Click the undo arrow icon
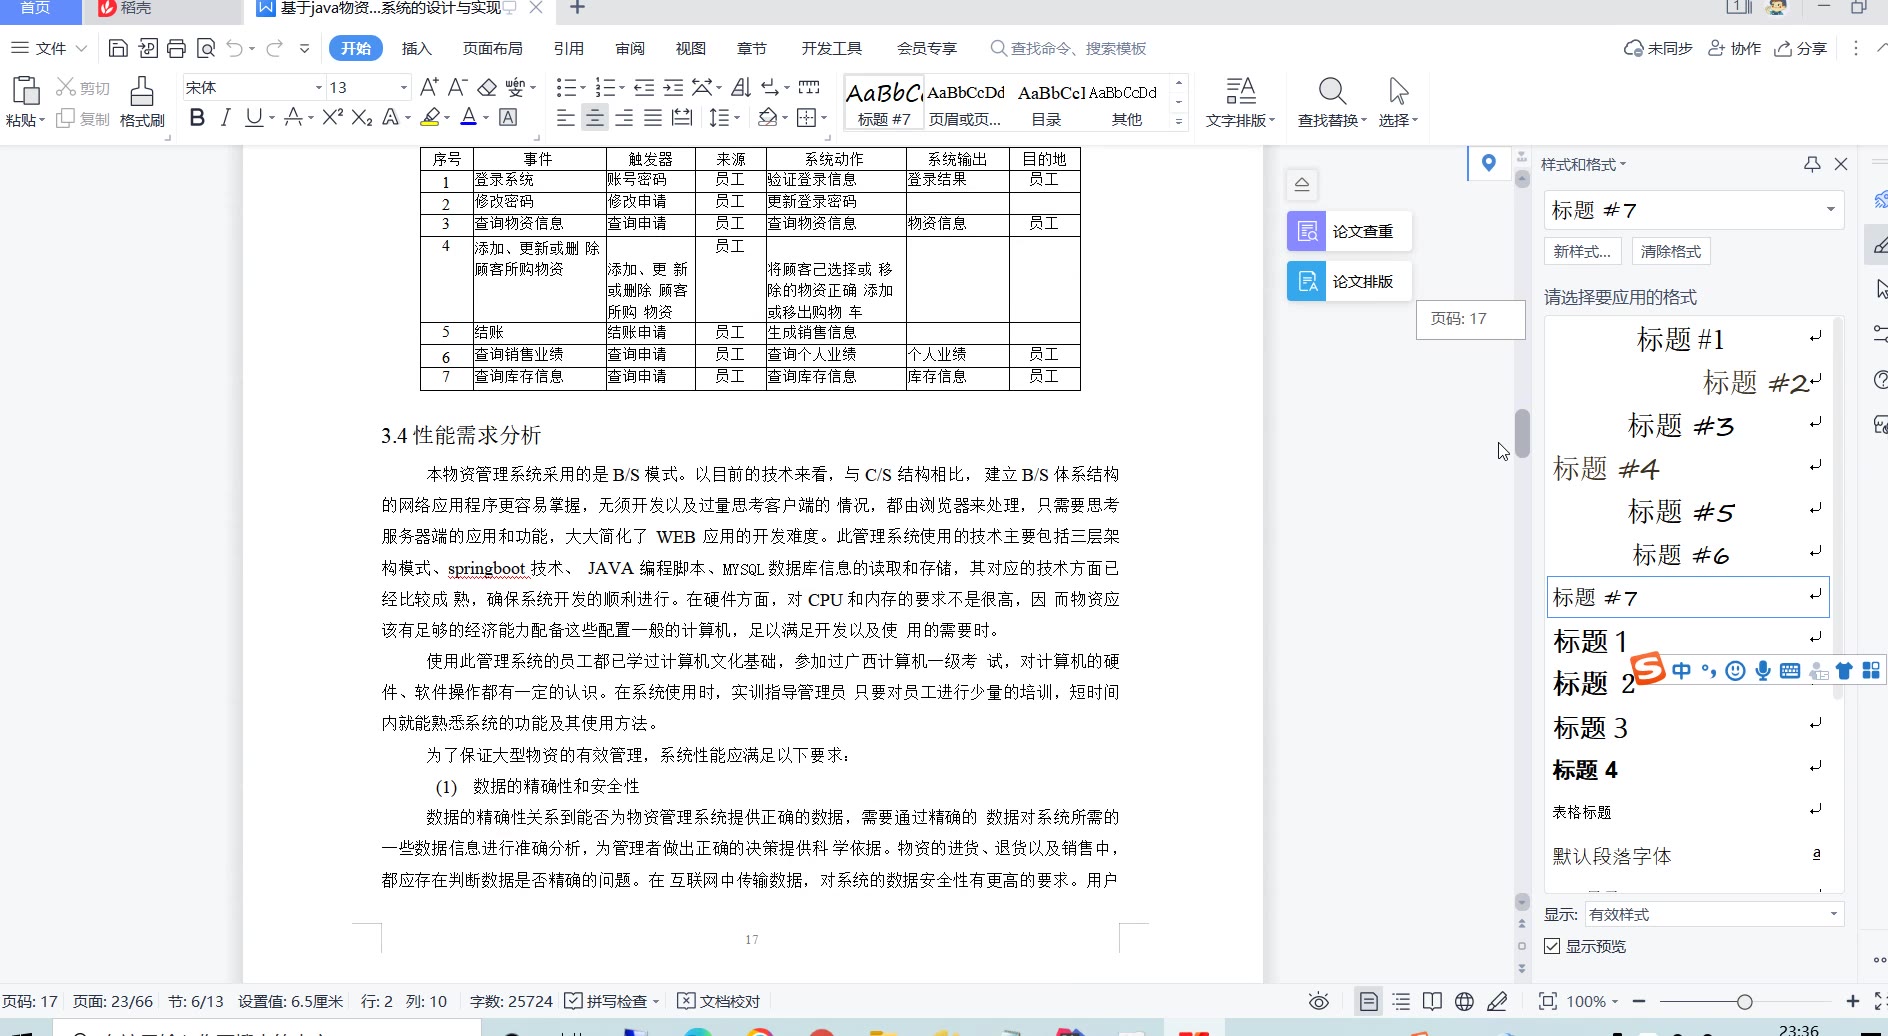Image resolution: width=1888 pixels, height=1036 pixels. click(235, 48)
